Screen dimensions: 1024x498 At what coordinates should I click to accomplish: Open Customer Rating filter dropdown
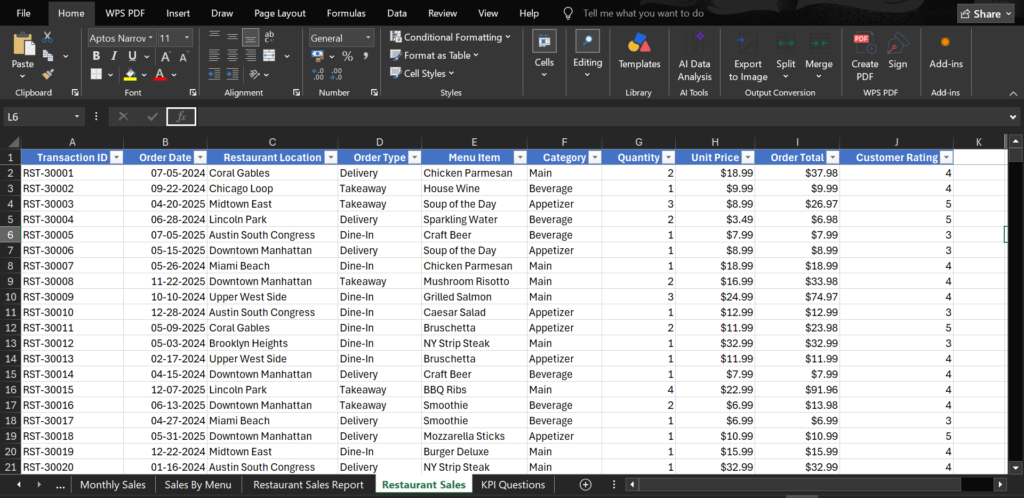tap(945, 157)
